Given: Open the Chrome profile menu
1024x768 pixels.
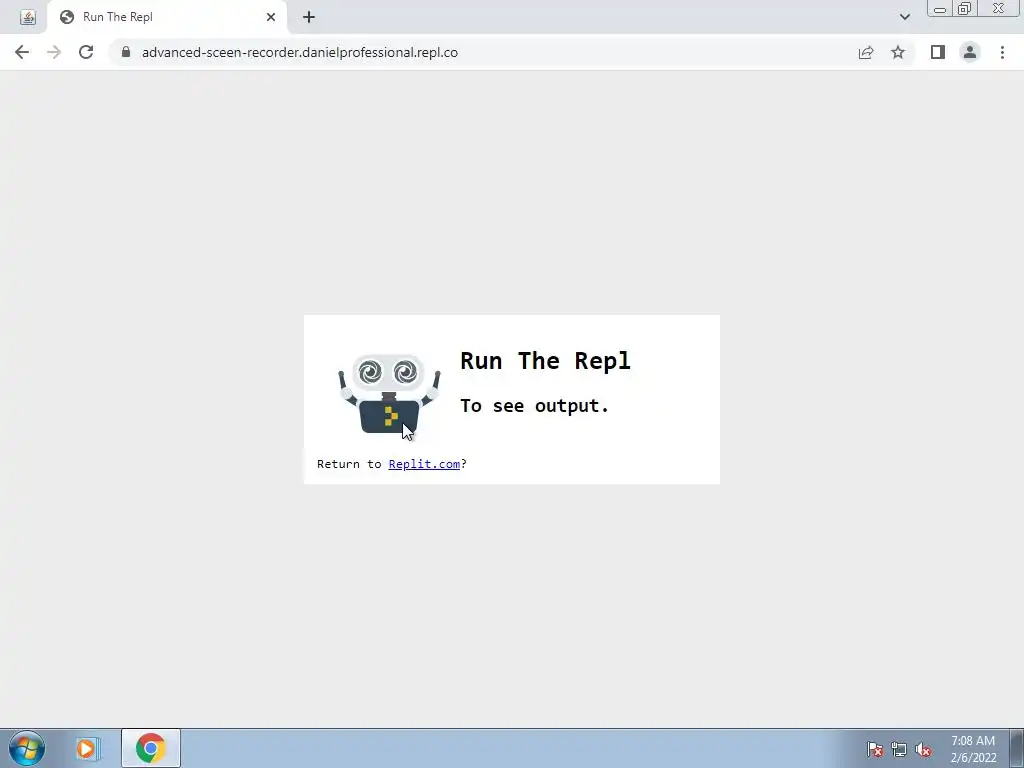Looking at the screenshot, I should tap(970, 52).
